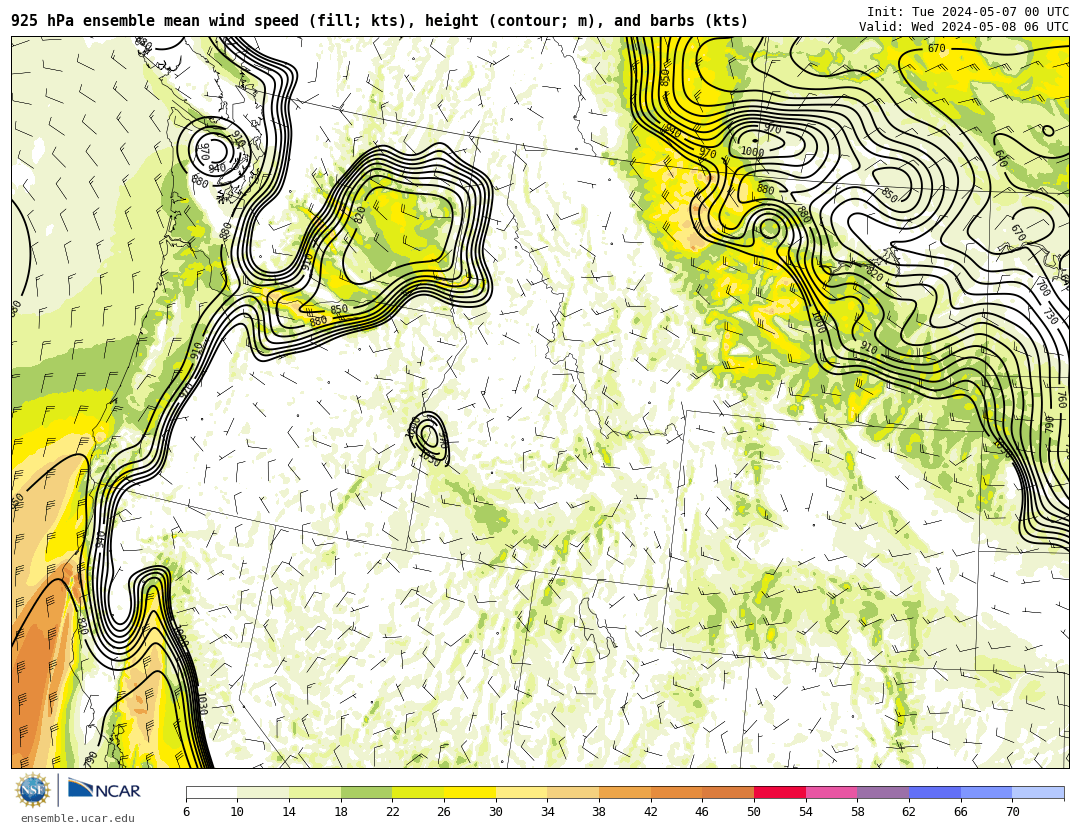Pick the tan 34–38 kts swatch
This screenshot has height=831, width=1080.
(573, 792)
